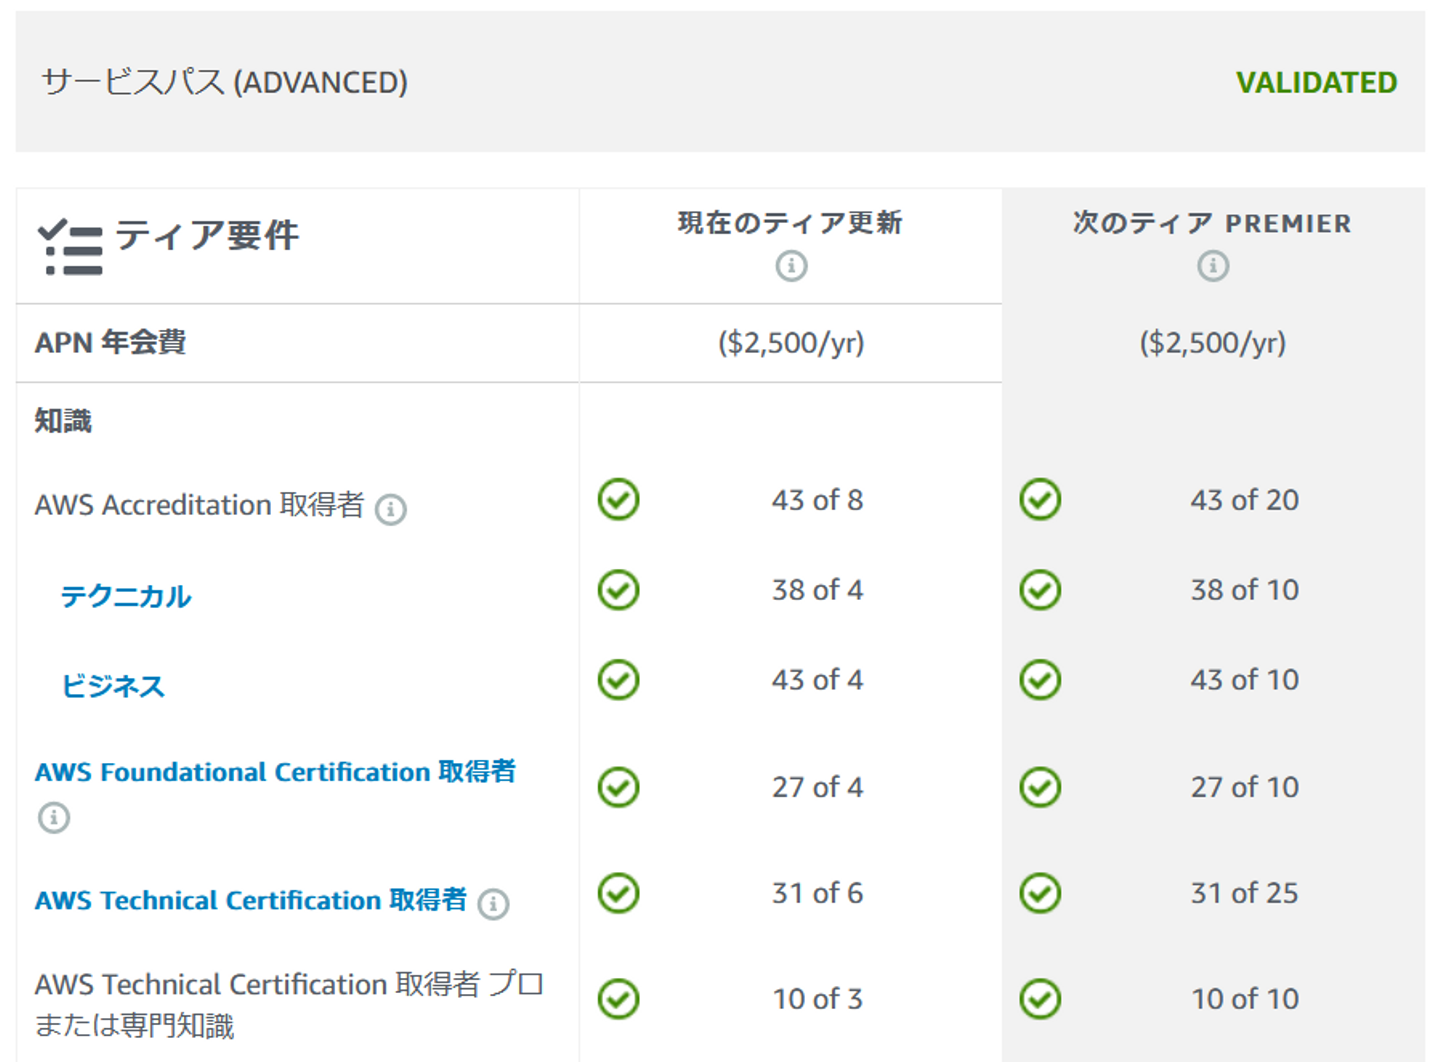This screenshot has width=1440, height=1062.
Task: Open AWS Foundational Certification 取得者 link
Action: coord(275,772)
